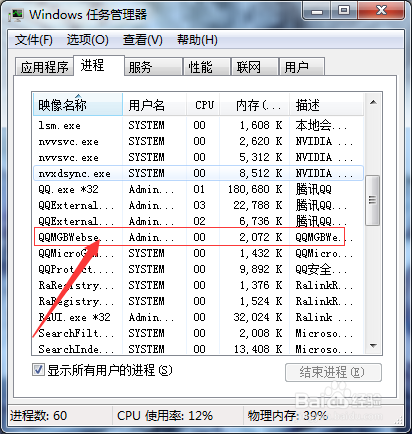This screenshot has width=412, height=434.
Task: Click the 32,024 K memory cell
Action: pos(258,317)
